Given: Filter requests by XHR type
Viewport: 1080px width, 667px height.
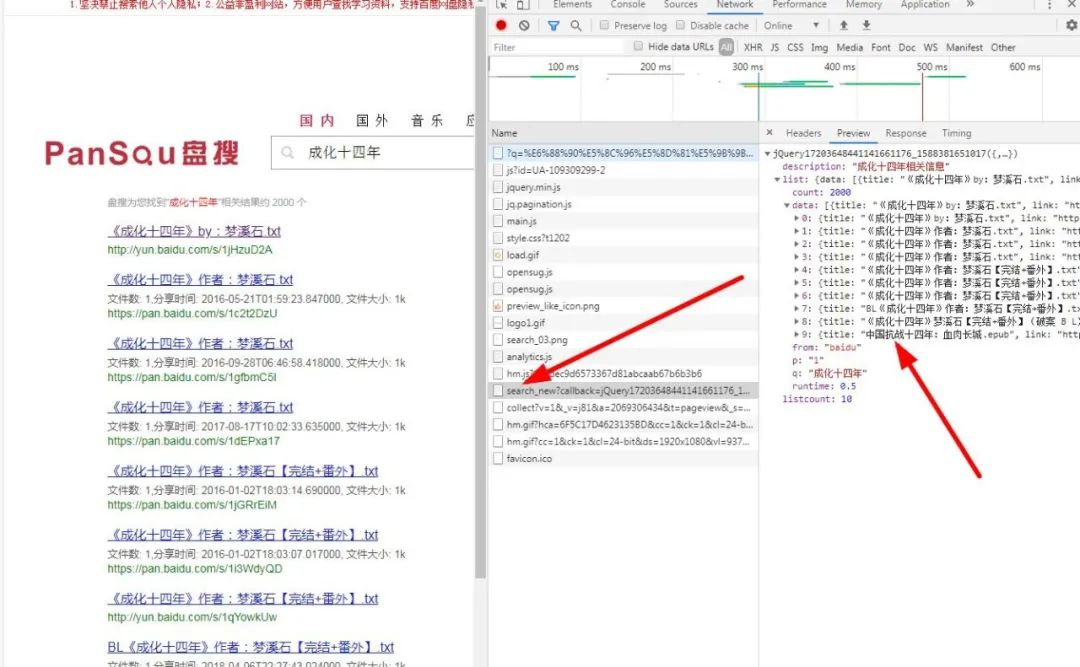Looking at the screenshot, I should coord(753,47).
